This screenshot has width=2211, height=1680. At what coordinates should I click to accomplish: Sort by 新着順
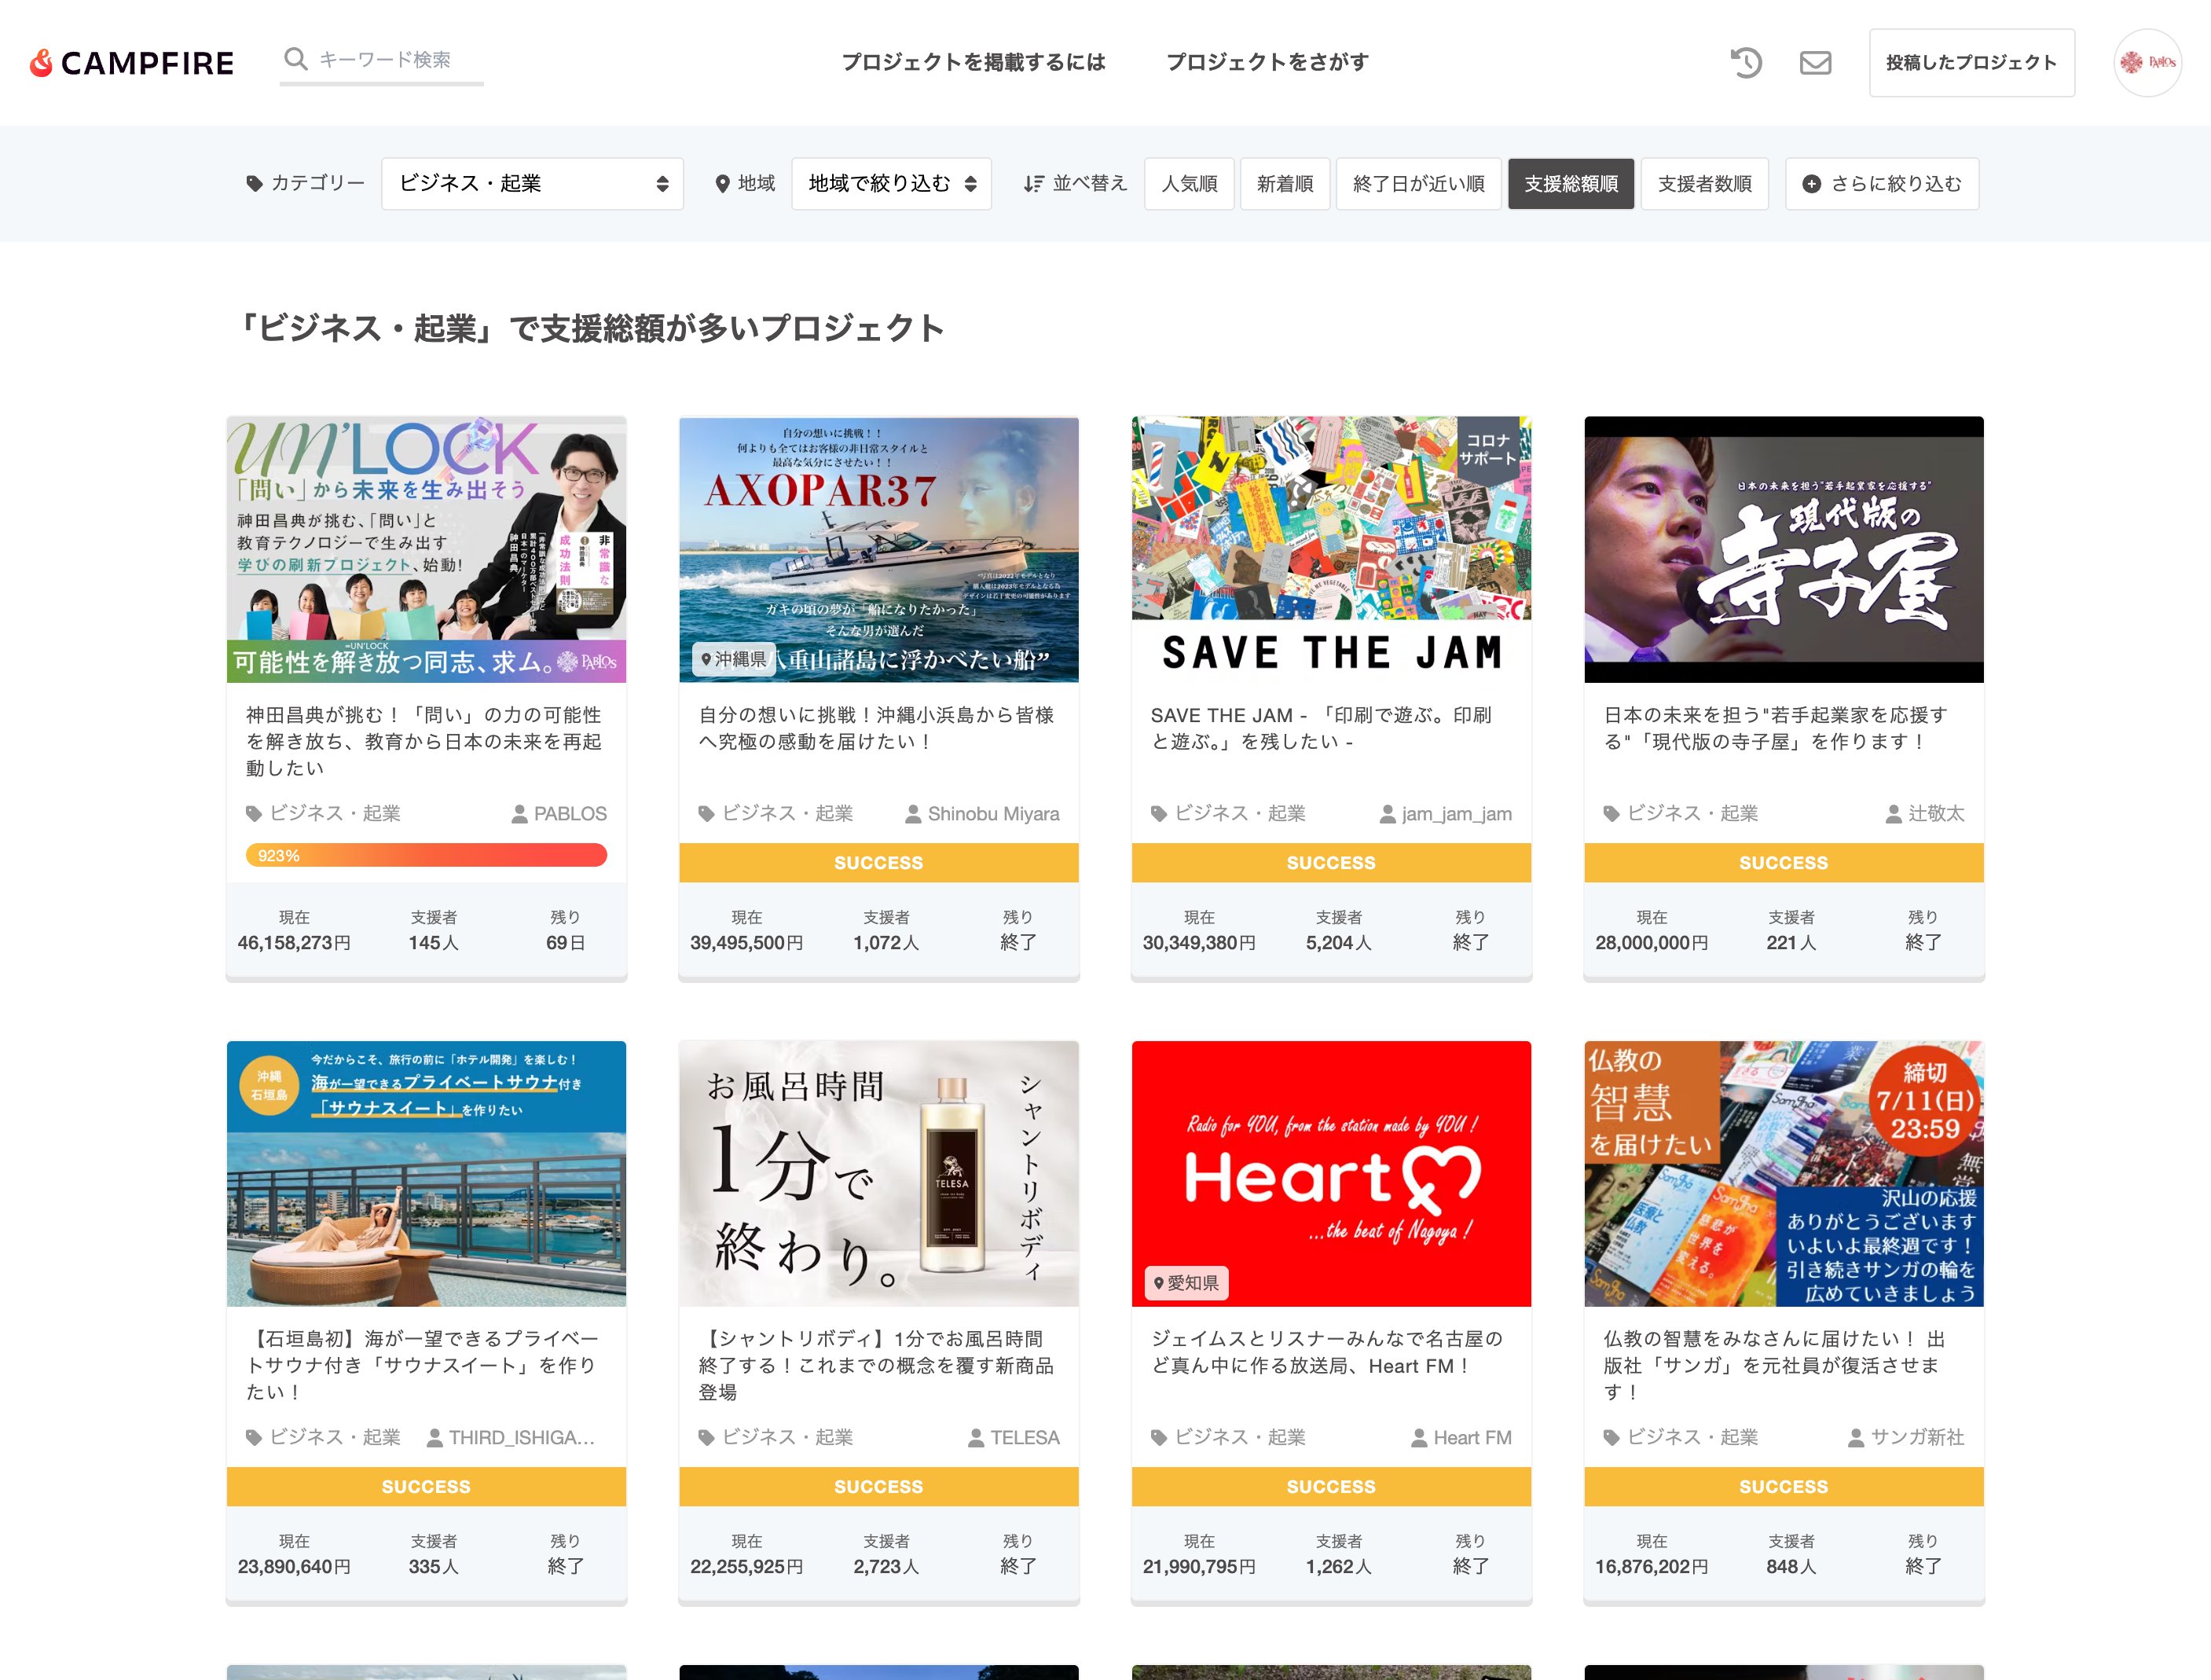(1284, 184)
